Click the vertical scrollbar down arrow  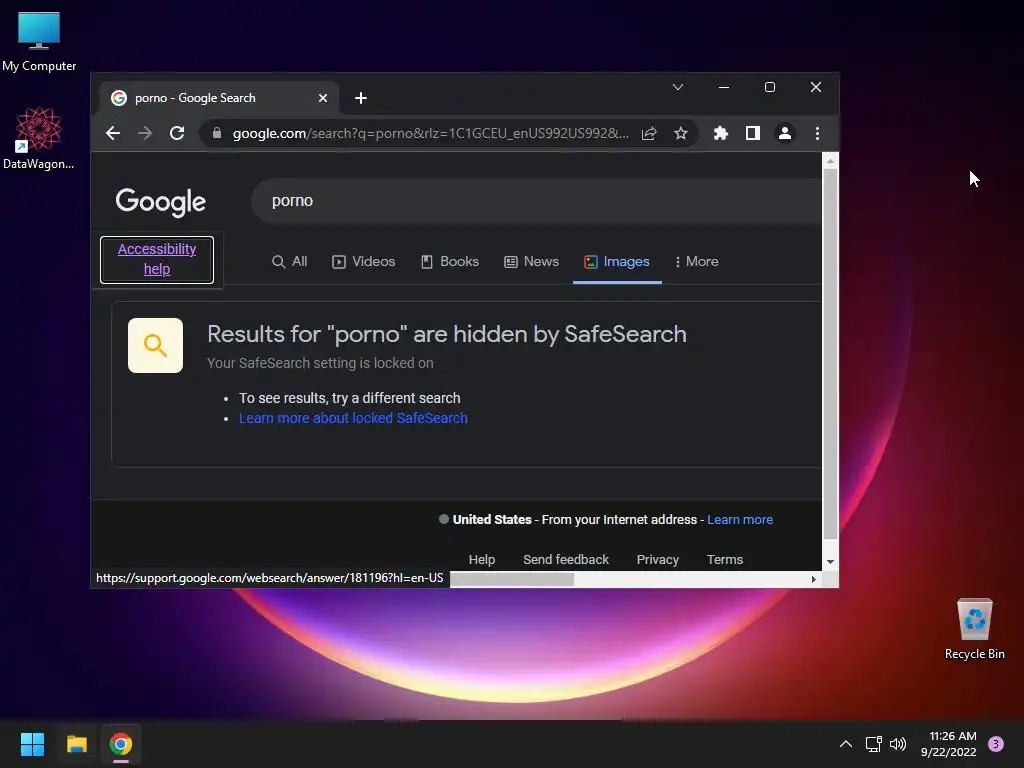pyautogui.click(x=830, y=562)
